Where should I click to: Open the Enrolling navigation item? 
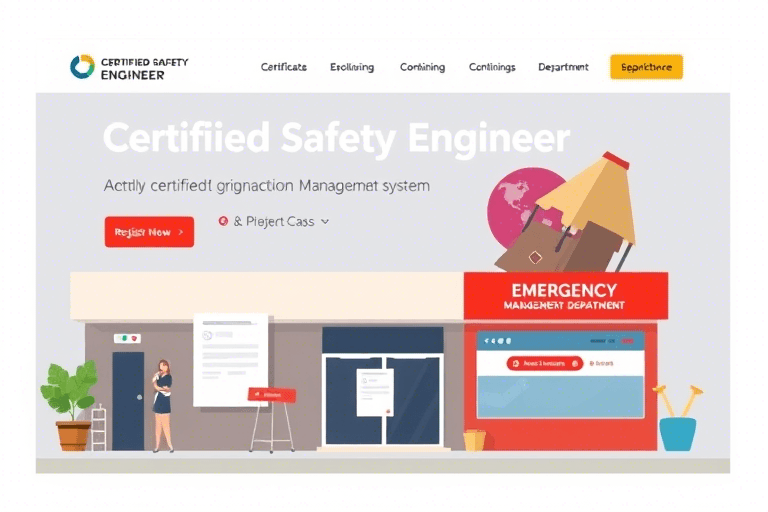pyautogui.click(x=352, y=67)
